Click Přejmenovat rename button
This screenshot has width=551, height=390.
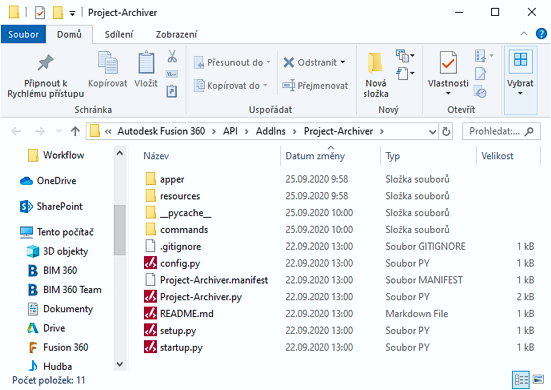pos(315,85)
